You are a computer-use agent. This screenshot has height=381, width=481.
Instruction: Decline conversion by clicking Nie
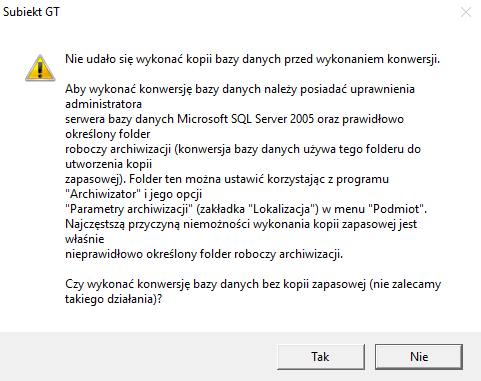click(x=419, y=357)
